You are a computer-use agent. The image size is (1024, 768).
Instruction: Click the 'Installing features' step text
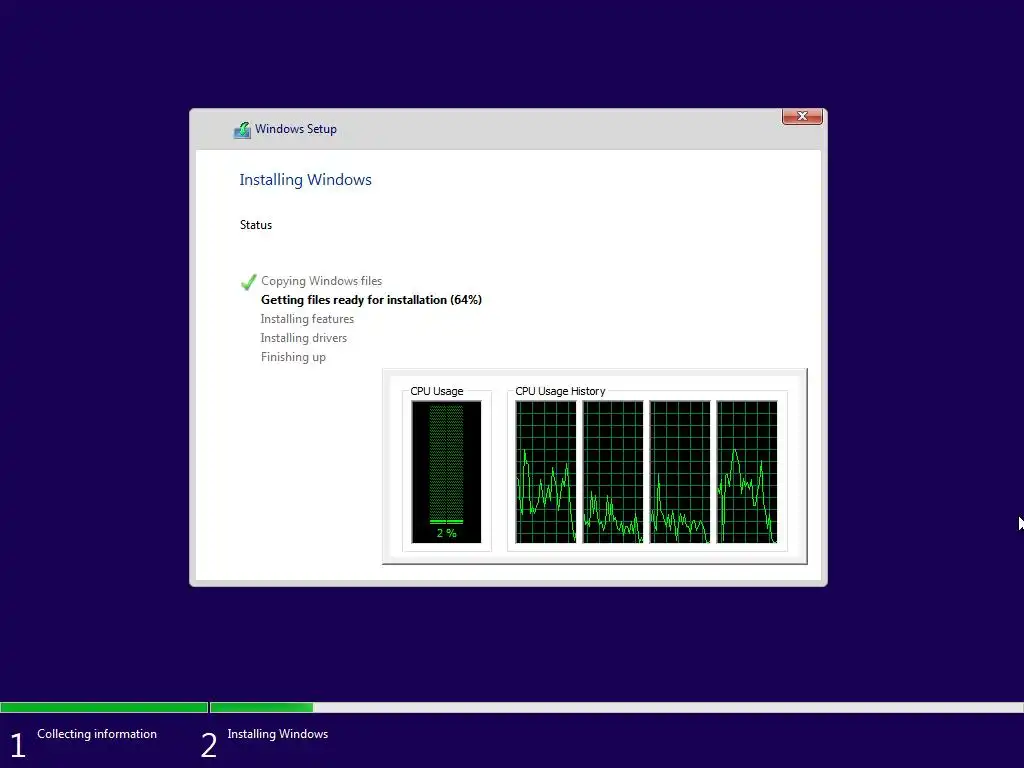tap(307, 319)
